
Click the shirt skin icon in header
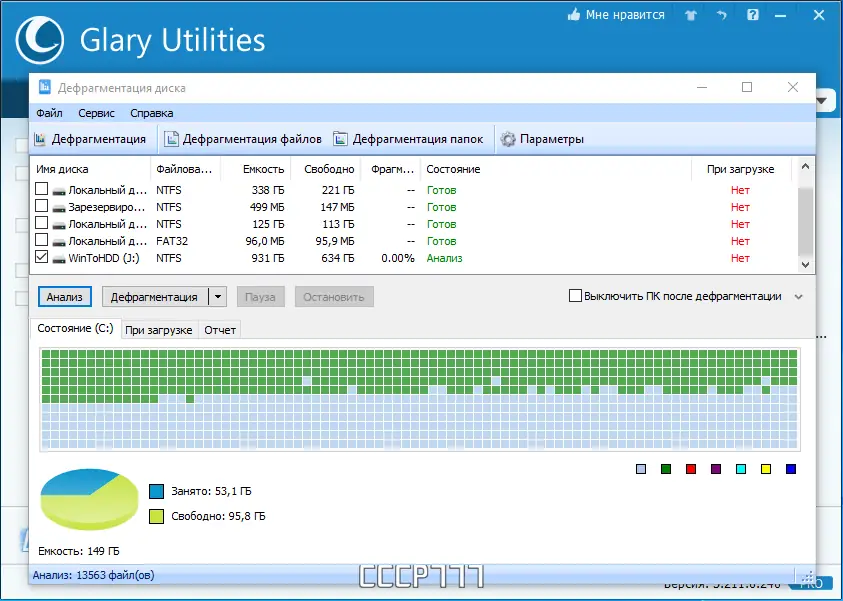coord(691,16)
